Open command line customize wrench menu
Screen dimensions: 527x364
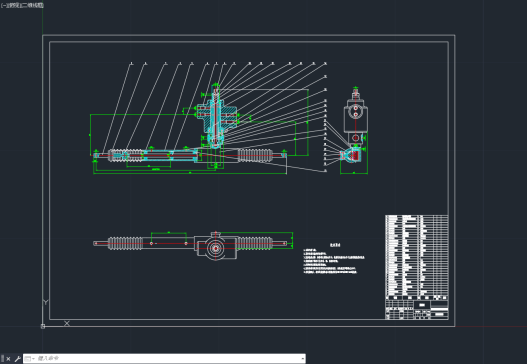coord(17,359)
